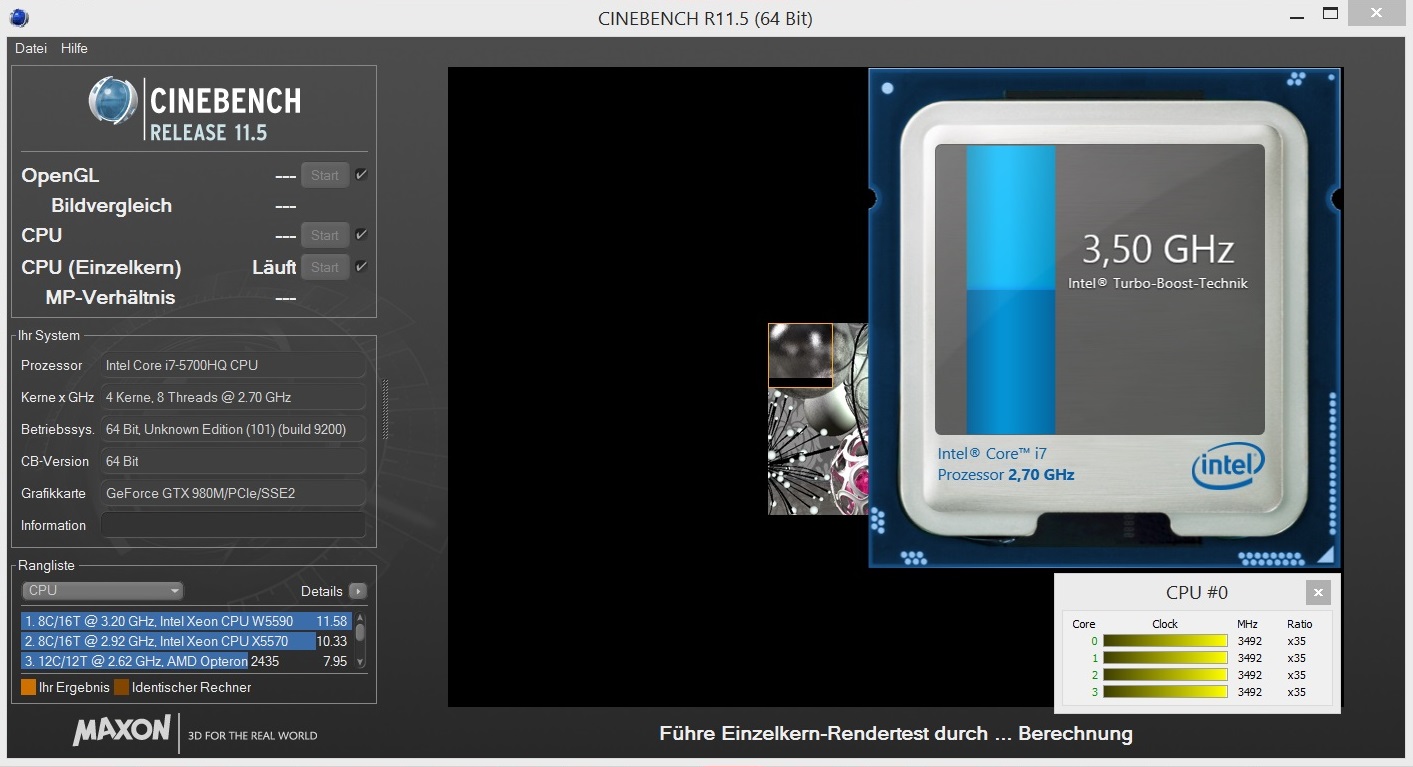Click the Kerne x GHz value field

pyautogui.click(x=233, y=397)
